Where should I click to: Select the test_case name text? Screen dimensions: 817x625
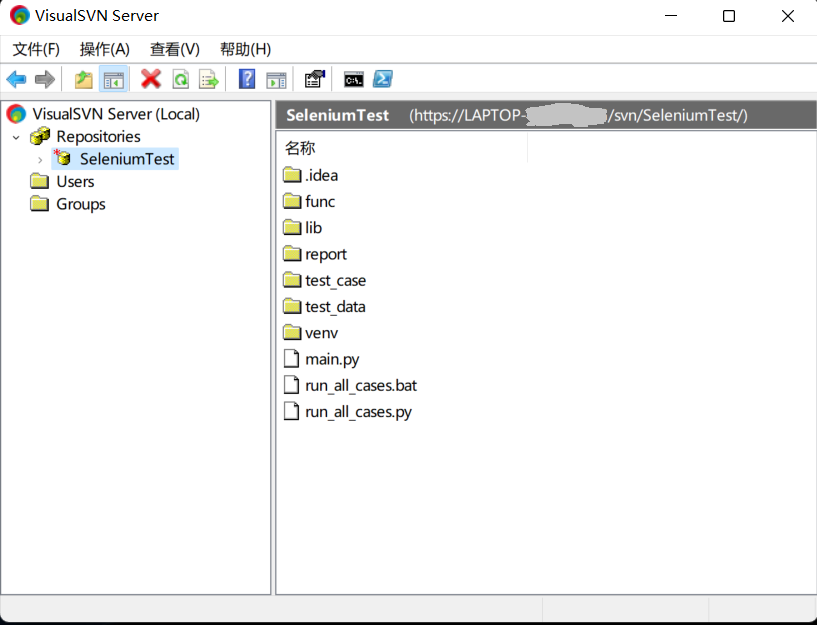(336, 280)
